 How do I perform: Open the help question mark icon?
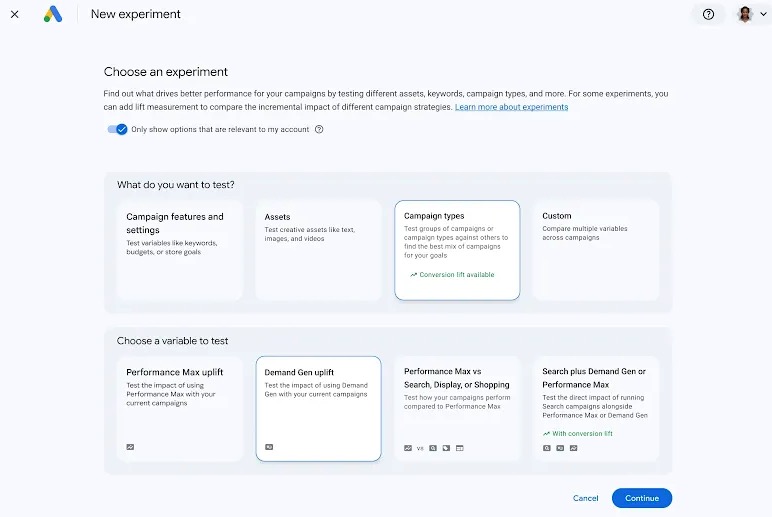pyautogui.click(x=708, y=14)
